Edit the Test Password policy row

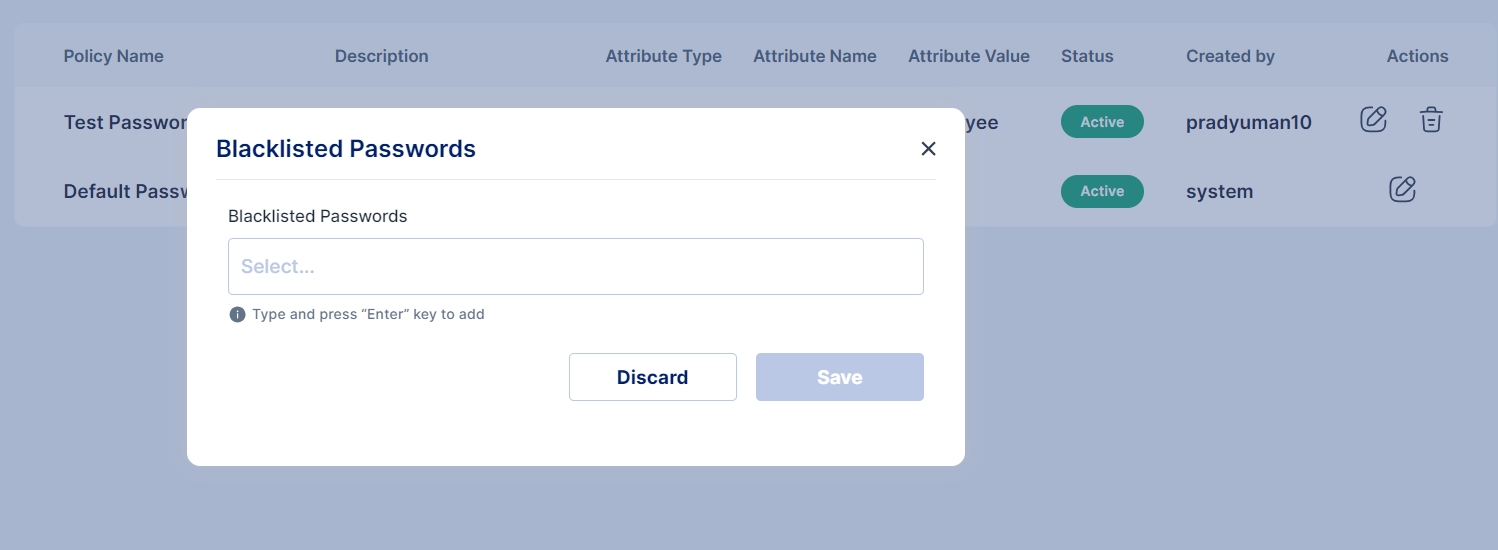point(1373,120)
